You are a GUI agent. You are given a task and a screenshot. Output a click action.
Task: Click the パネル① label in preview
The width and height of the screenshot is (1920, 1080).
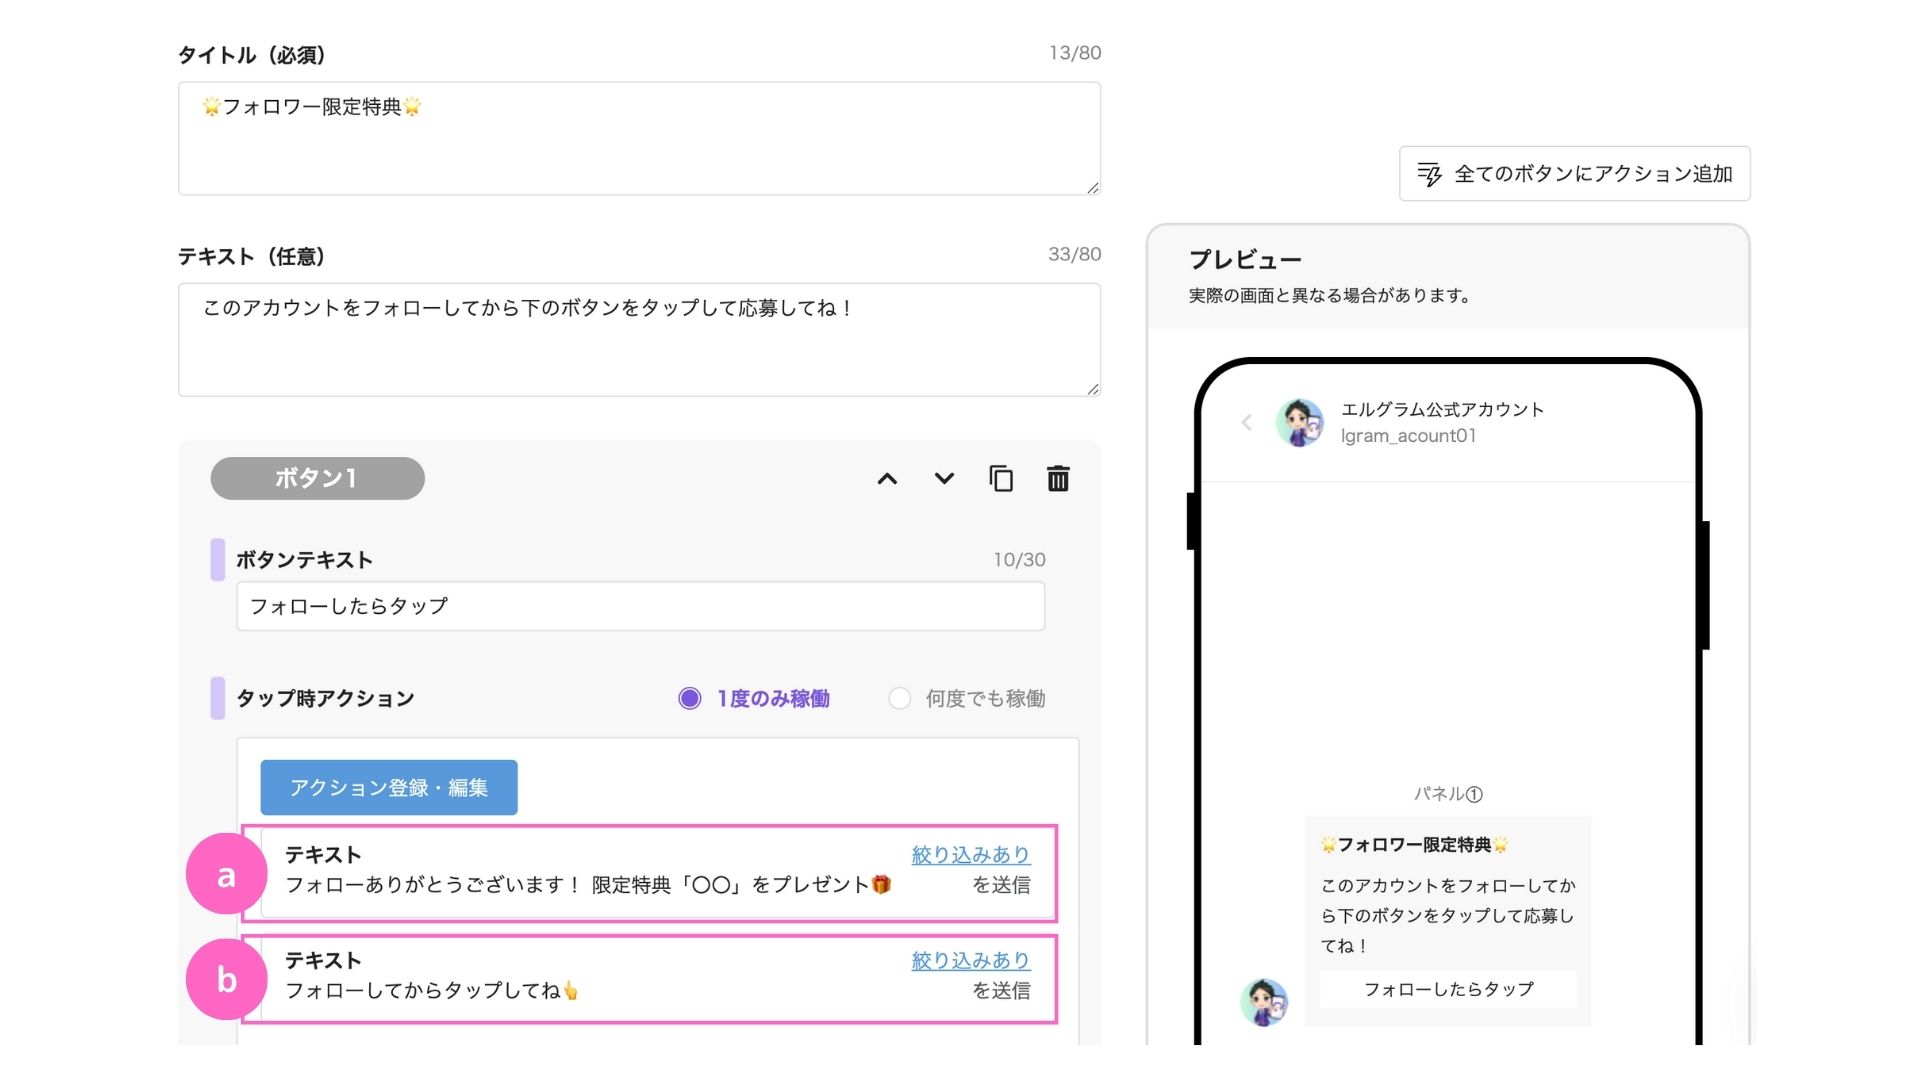(x=1447, y=794)
